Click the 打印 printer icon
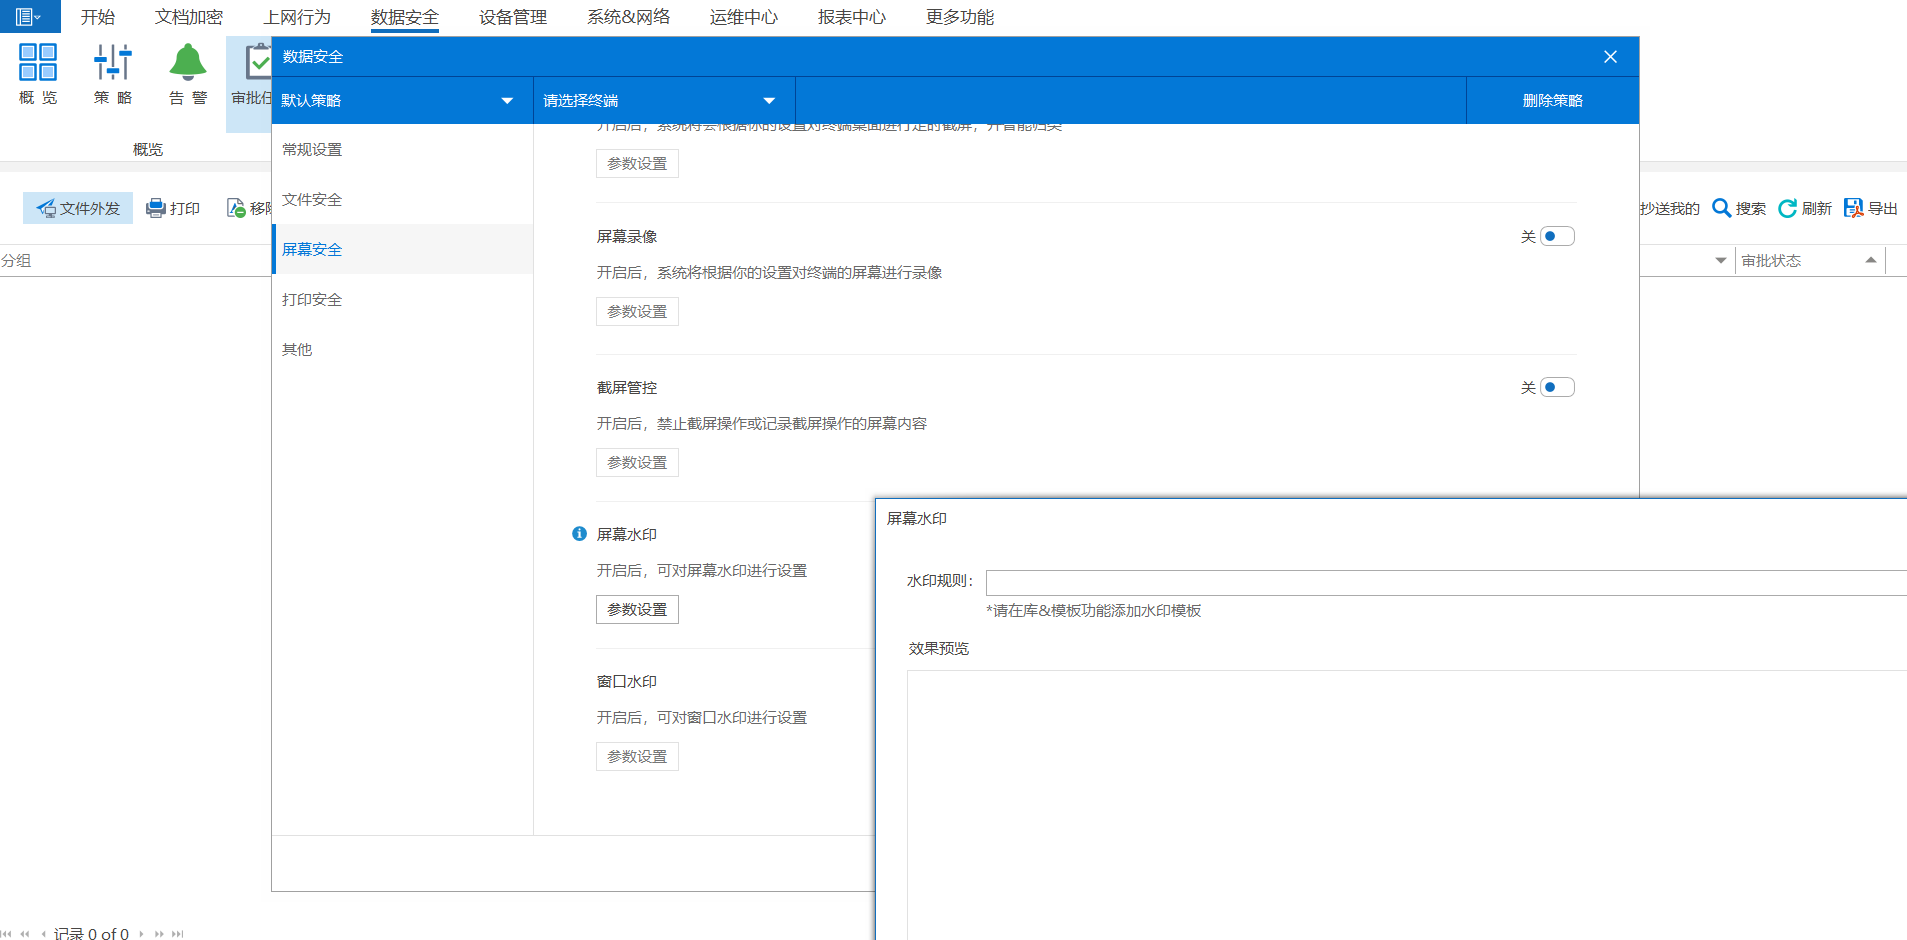 coord(155,208)
